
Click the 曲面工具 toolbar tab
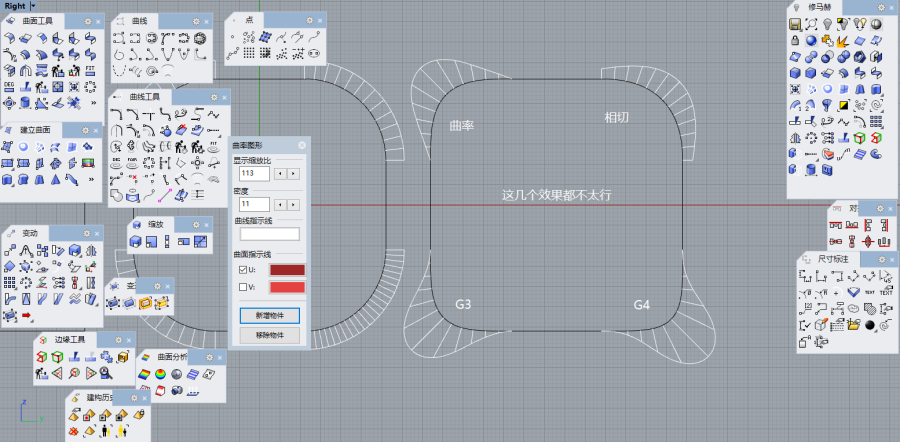38,20
